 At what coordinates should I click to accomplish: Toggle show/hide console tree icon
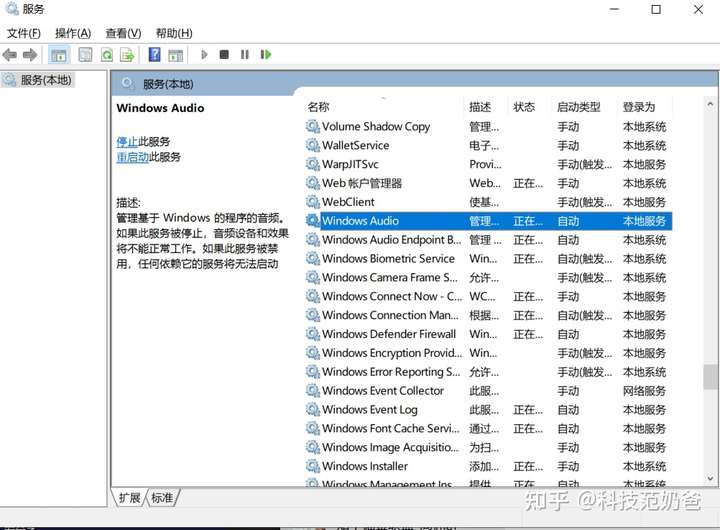point(59,55)
